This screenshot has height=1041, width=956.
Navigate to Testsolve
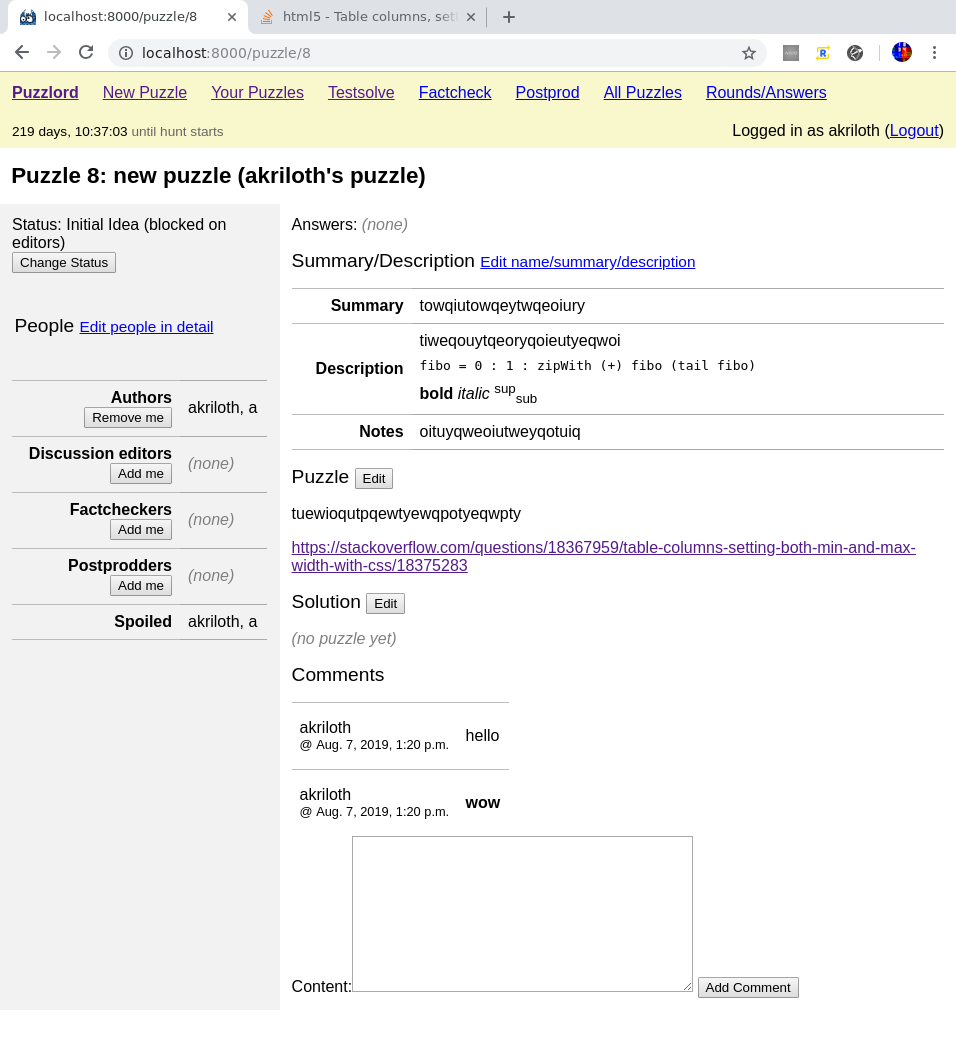(x=361, y=92)
